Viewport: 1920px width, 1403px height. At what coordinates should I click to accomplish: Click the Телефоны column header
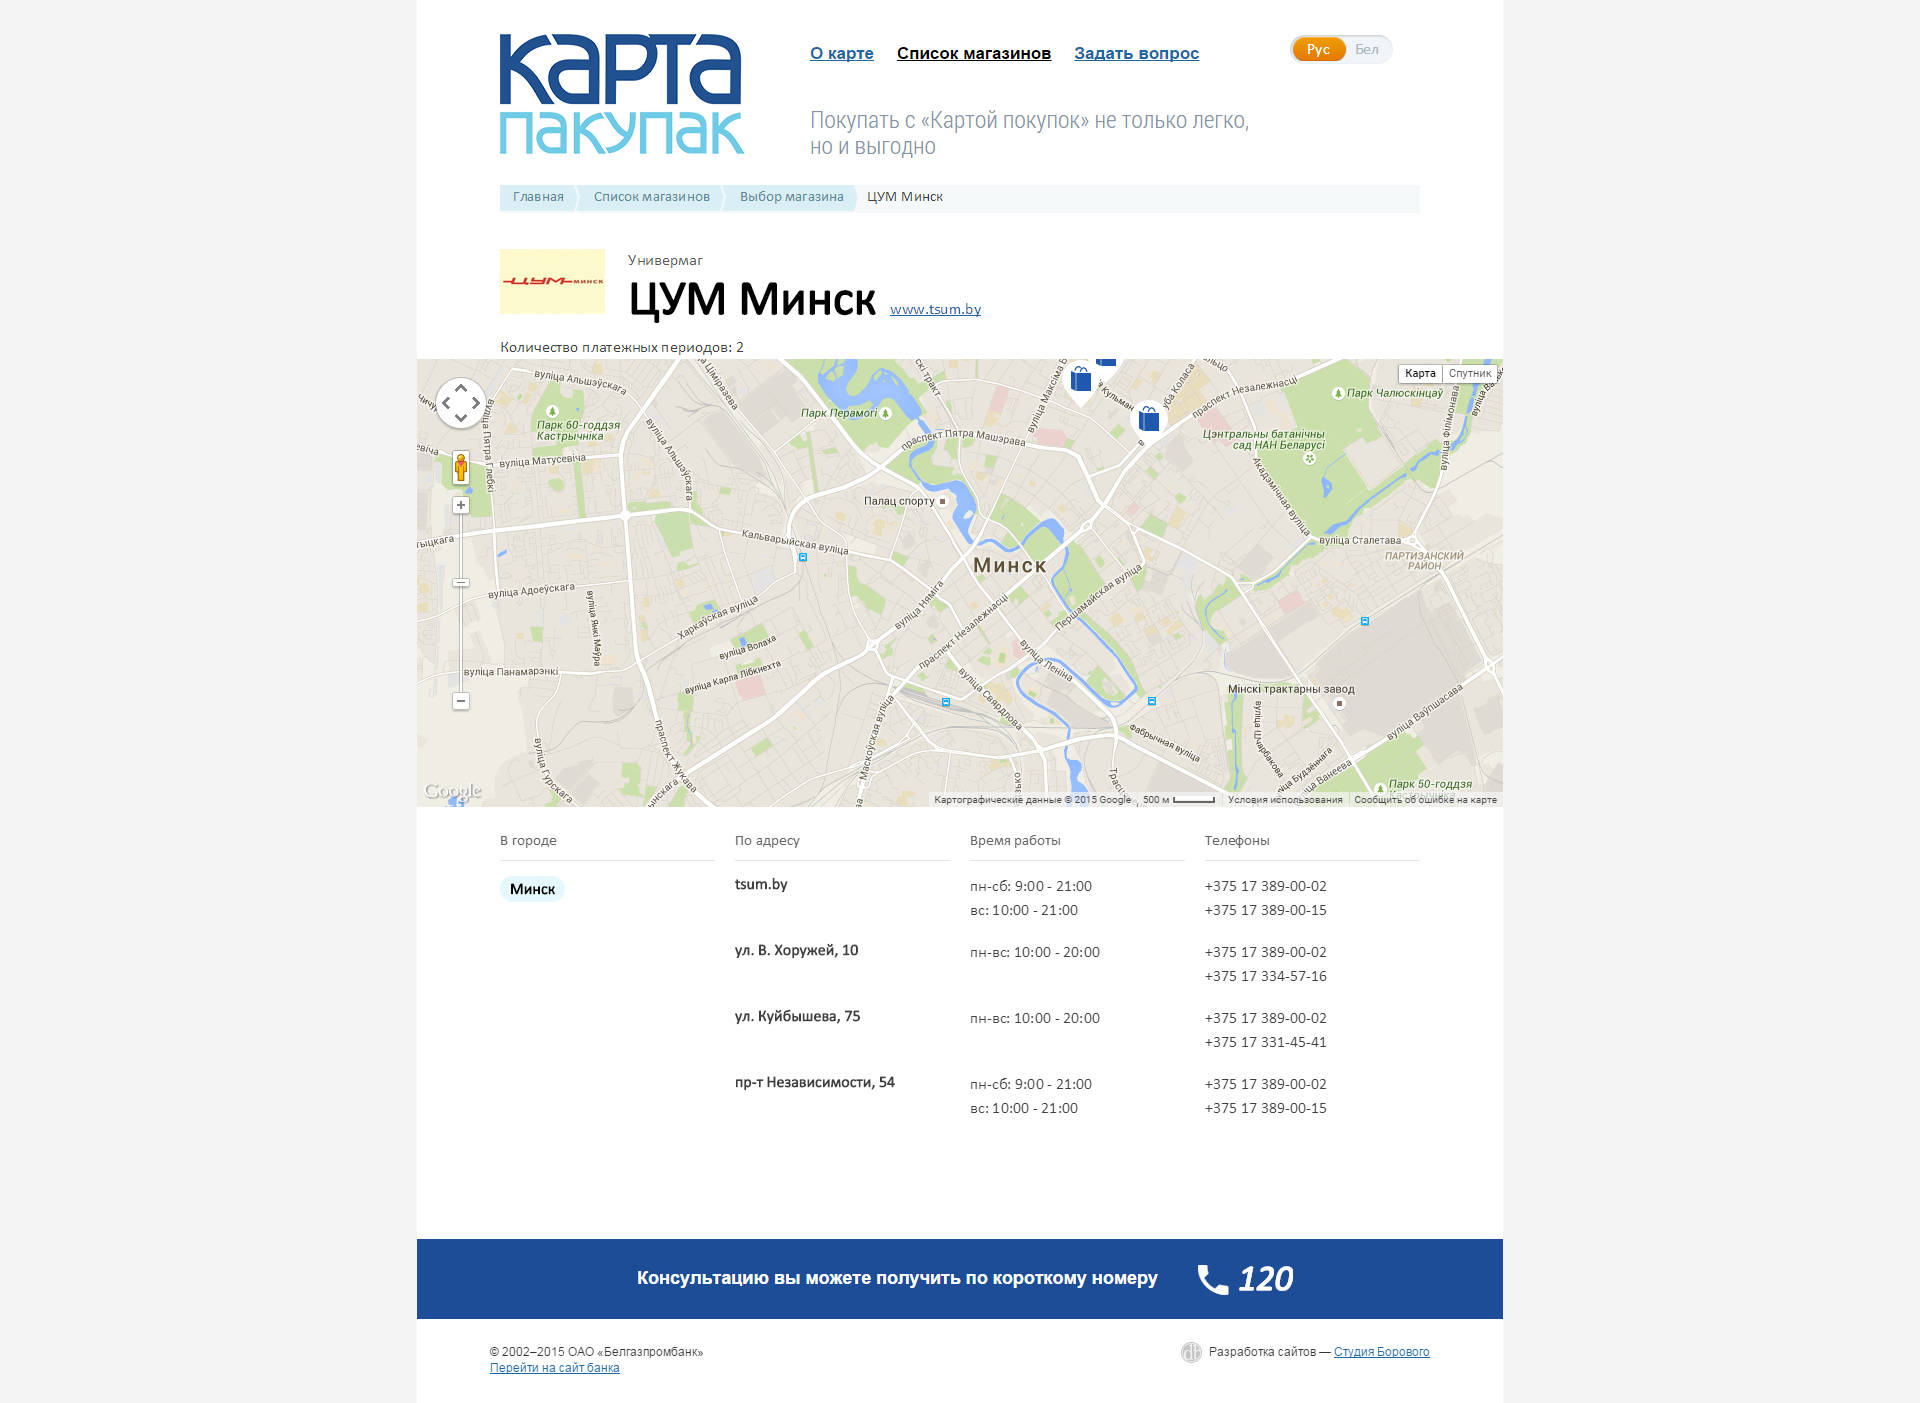(x=1237, y=840)
